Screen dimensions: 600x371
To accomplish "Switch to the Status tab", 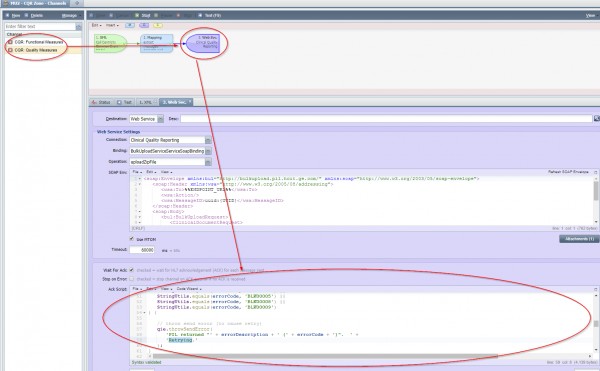I will point(101,102).
